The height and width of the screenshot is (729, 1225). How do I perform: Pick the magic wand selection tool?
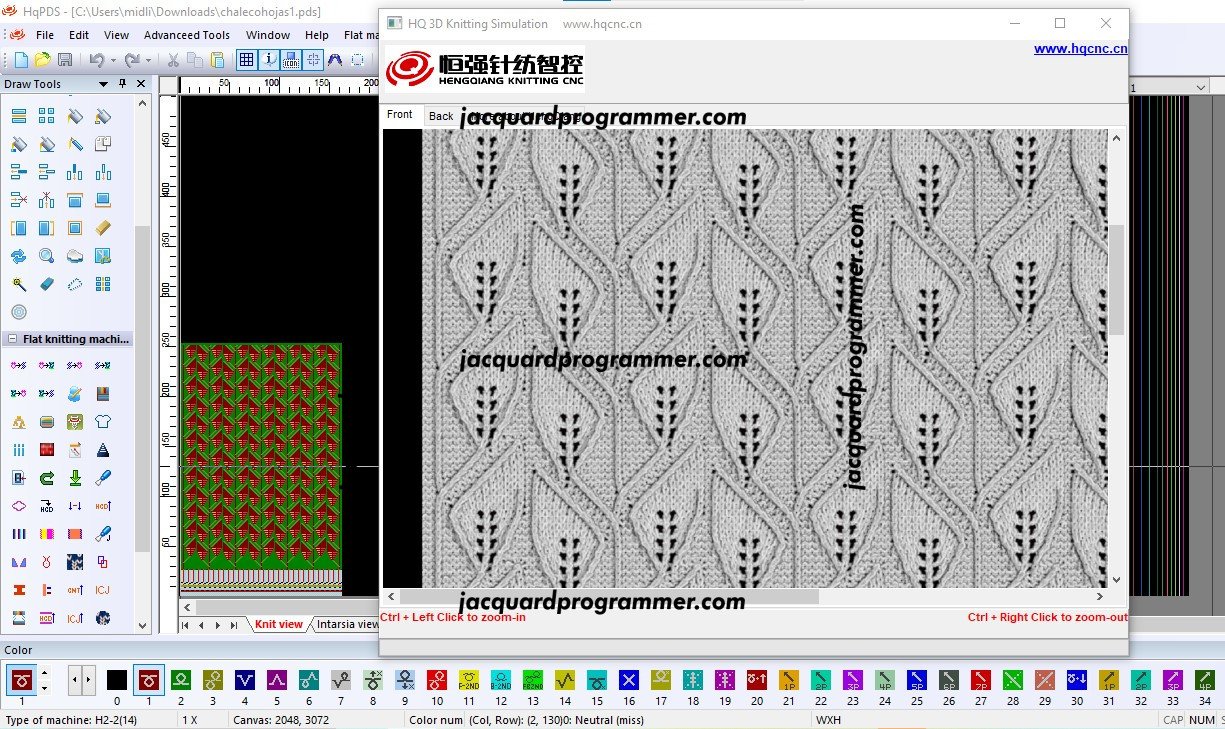coord(18,284)
